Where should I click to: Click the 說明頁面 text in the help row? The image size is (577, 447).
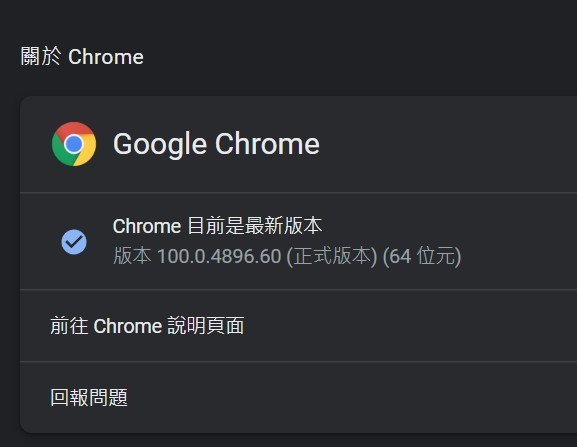pyautogui.click(x=206, y=326)
